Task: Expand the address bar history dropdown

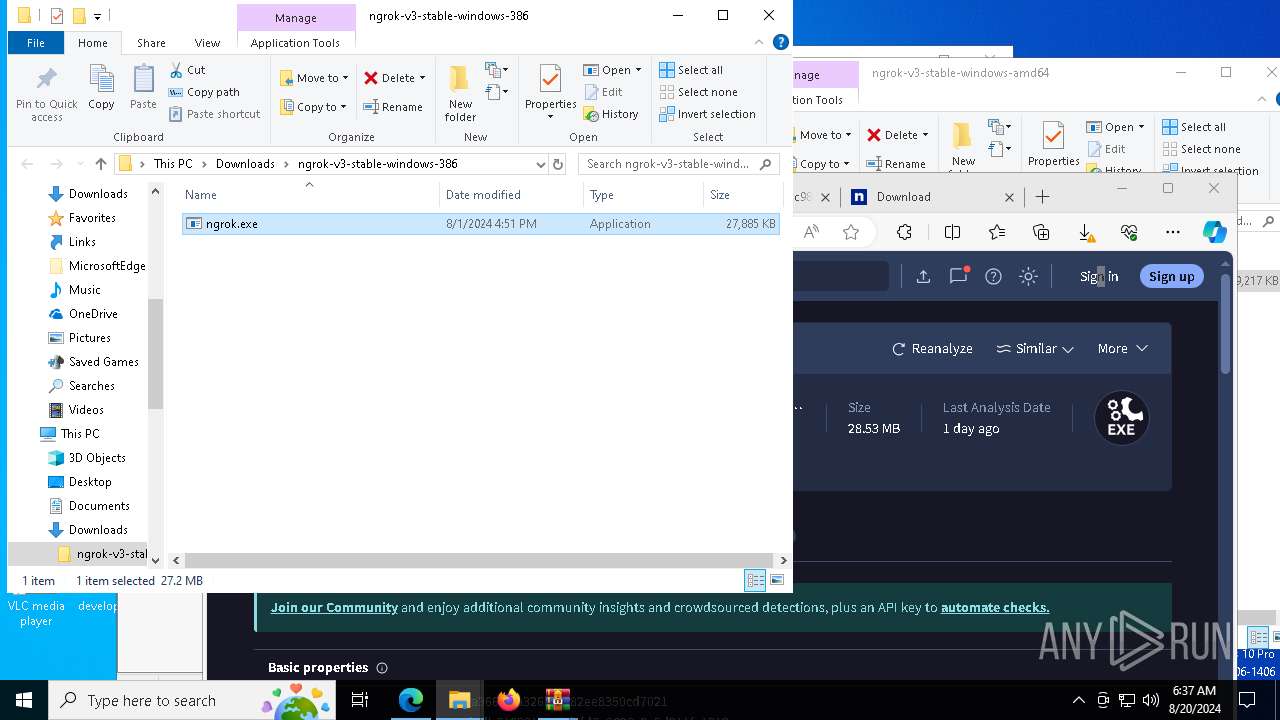Action: (x=540, y=164)
